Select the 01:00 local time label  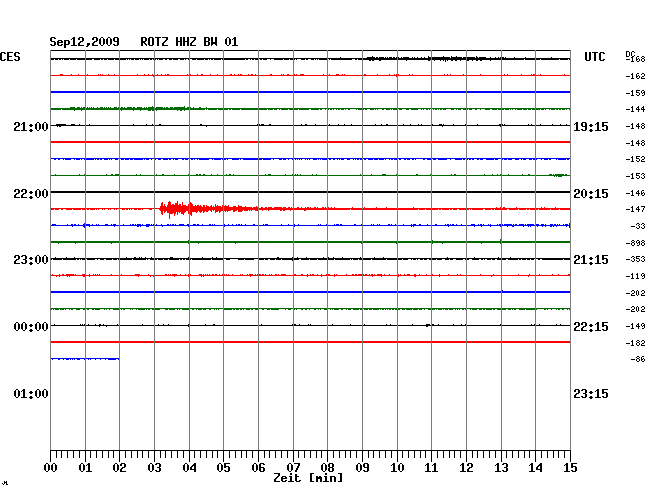pos(31,394)
